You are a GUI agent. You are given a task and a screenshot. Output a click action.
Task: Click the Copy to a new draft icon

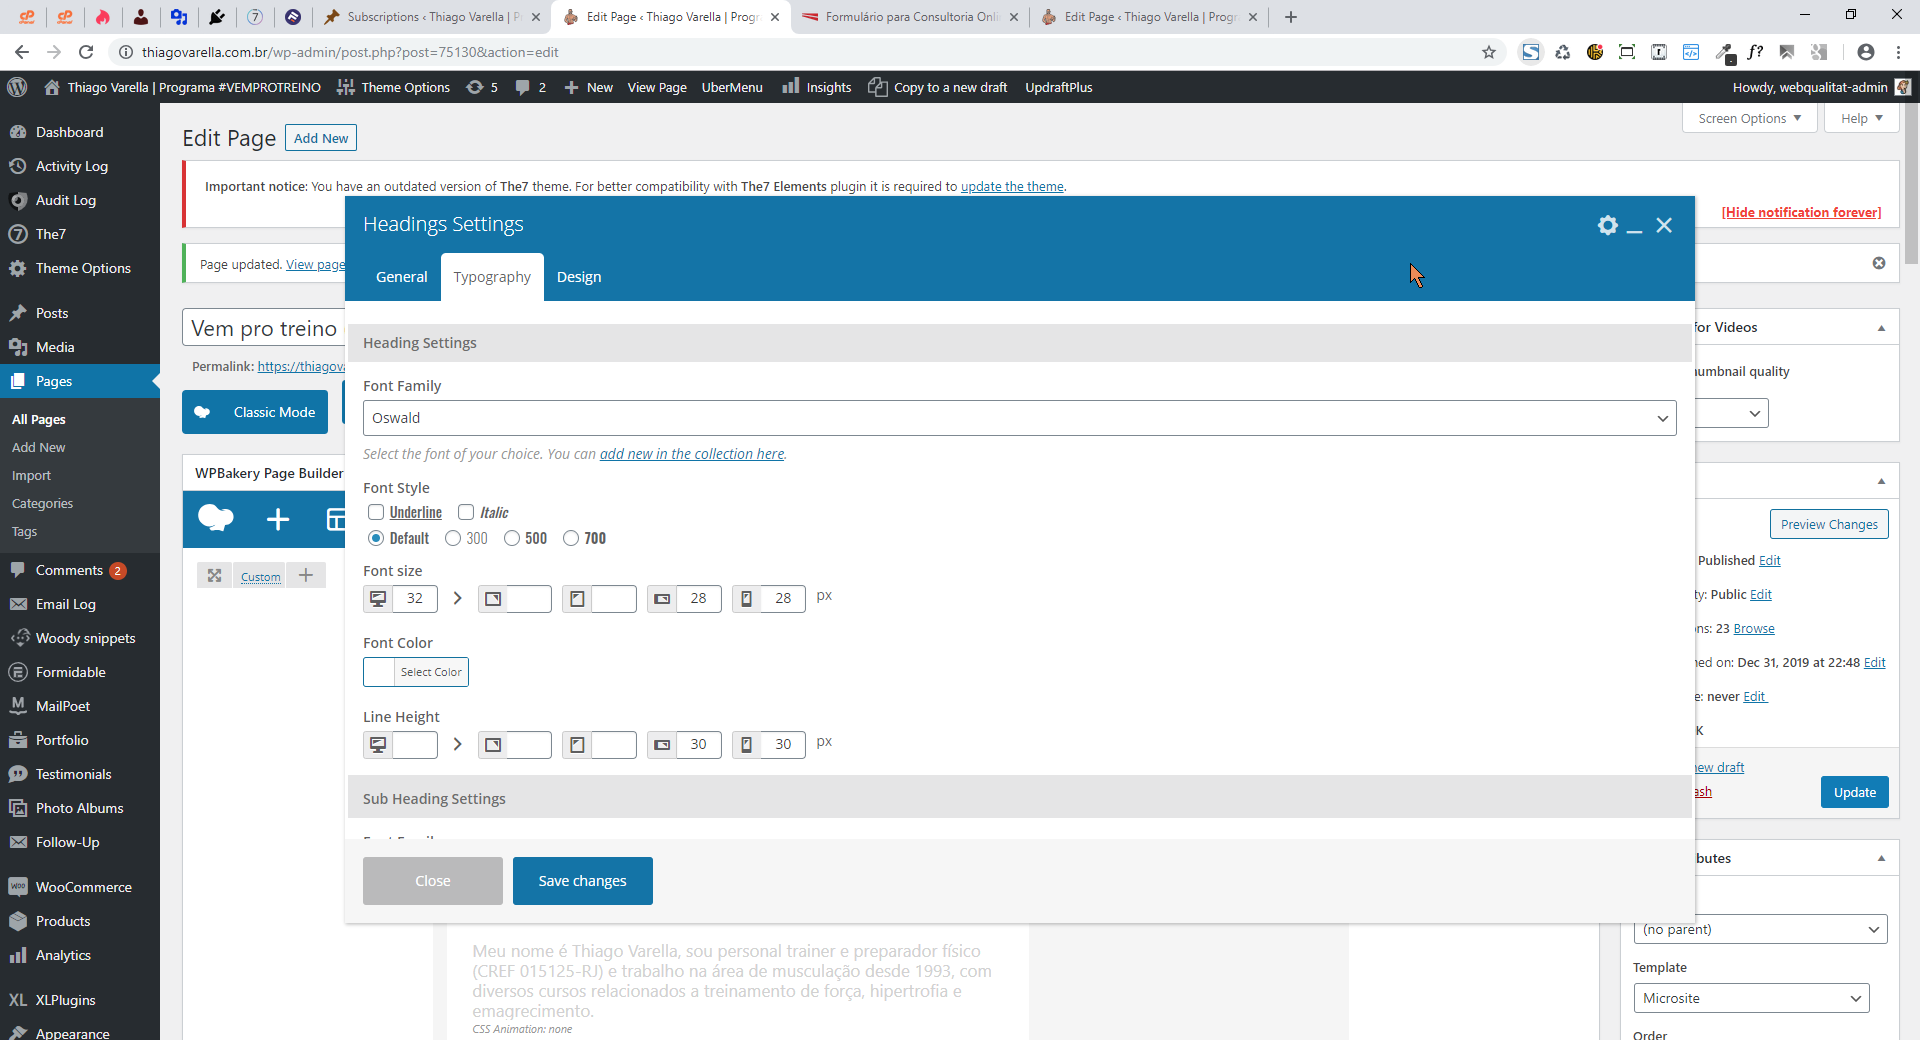877,87
